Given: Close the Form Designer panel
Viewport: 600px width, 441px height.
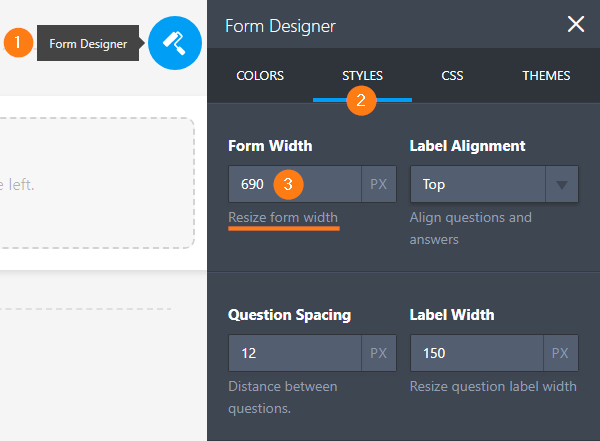Looking at the screenshot, I should 576,25.
